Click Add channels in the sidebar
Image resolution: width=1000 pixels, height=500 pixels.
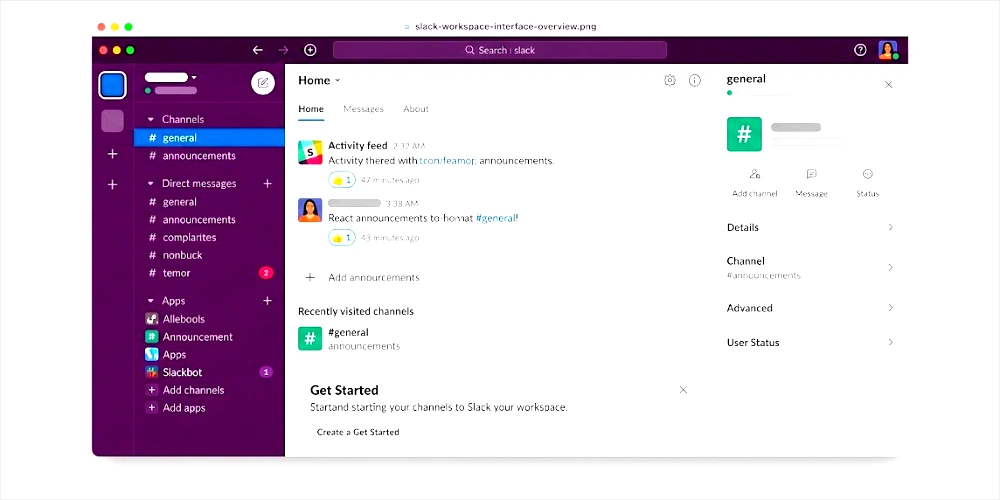click(185, 390)
